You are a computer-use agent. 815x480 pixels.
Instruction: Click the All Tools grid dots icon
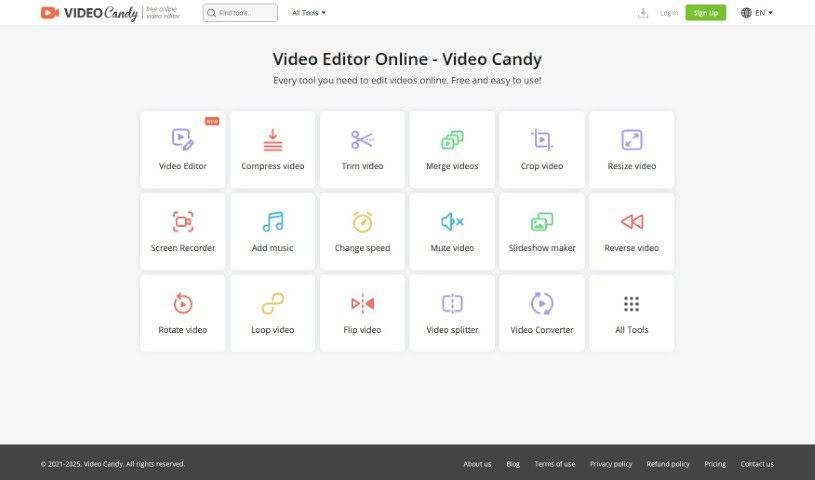632,304
